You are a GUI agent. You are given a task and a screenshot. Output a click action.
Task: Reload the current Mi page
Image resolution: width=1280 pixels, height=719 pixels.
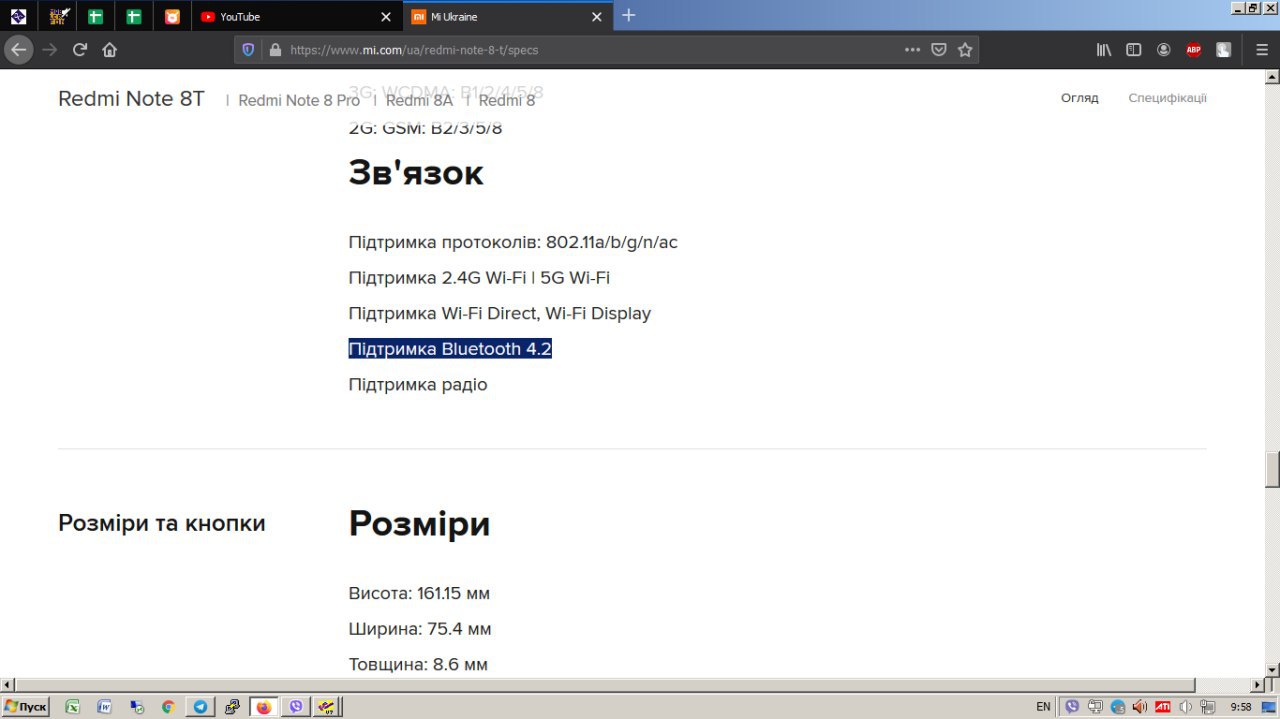click(80, 49)
